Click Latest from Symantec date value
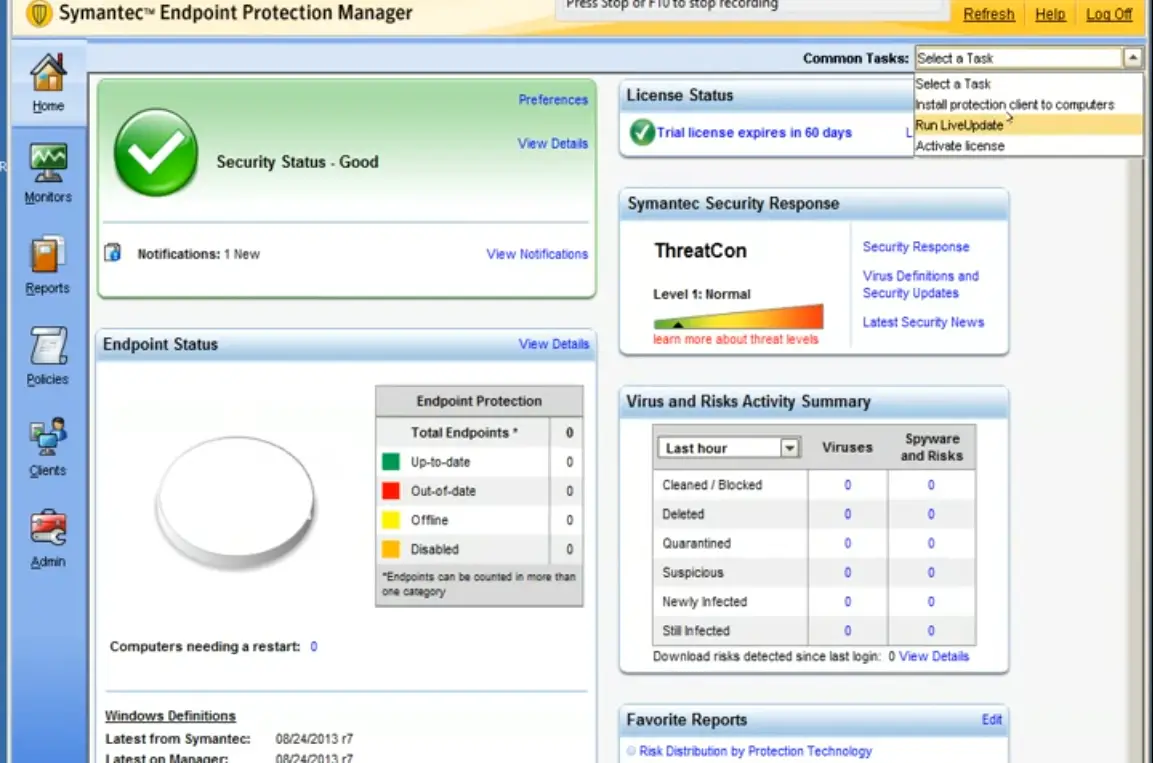This screenshot has height=763, width=1153. tap(314, 738)
